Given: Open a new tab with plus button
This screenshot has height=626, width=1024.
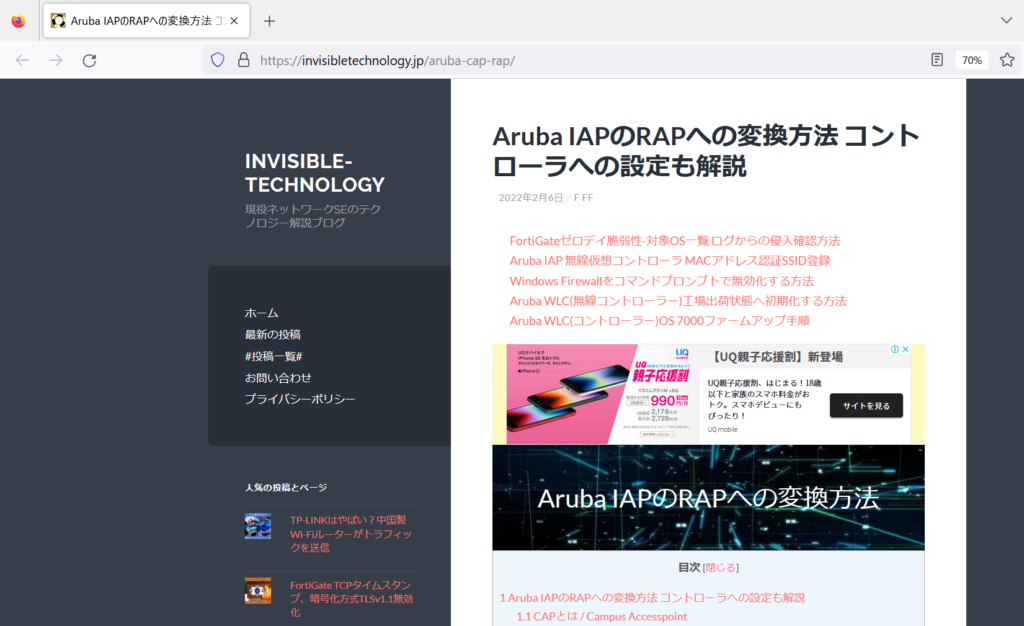Looking at the screenshot, I should pos(269,21).
